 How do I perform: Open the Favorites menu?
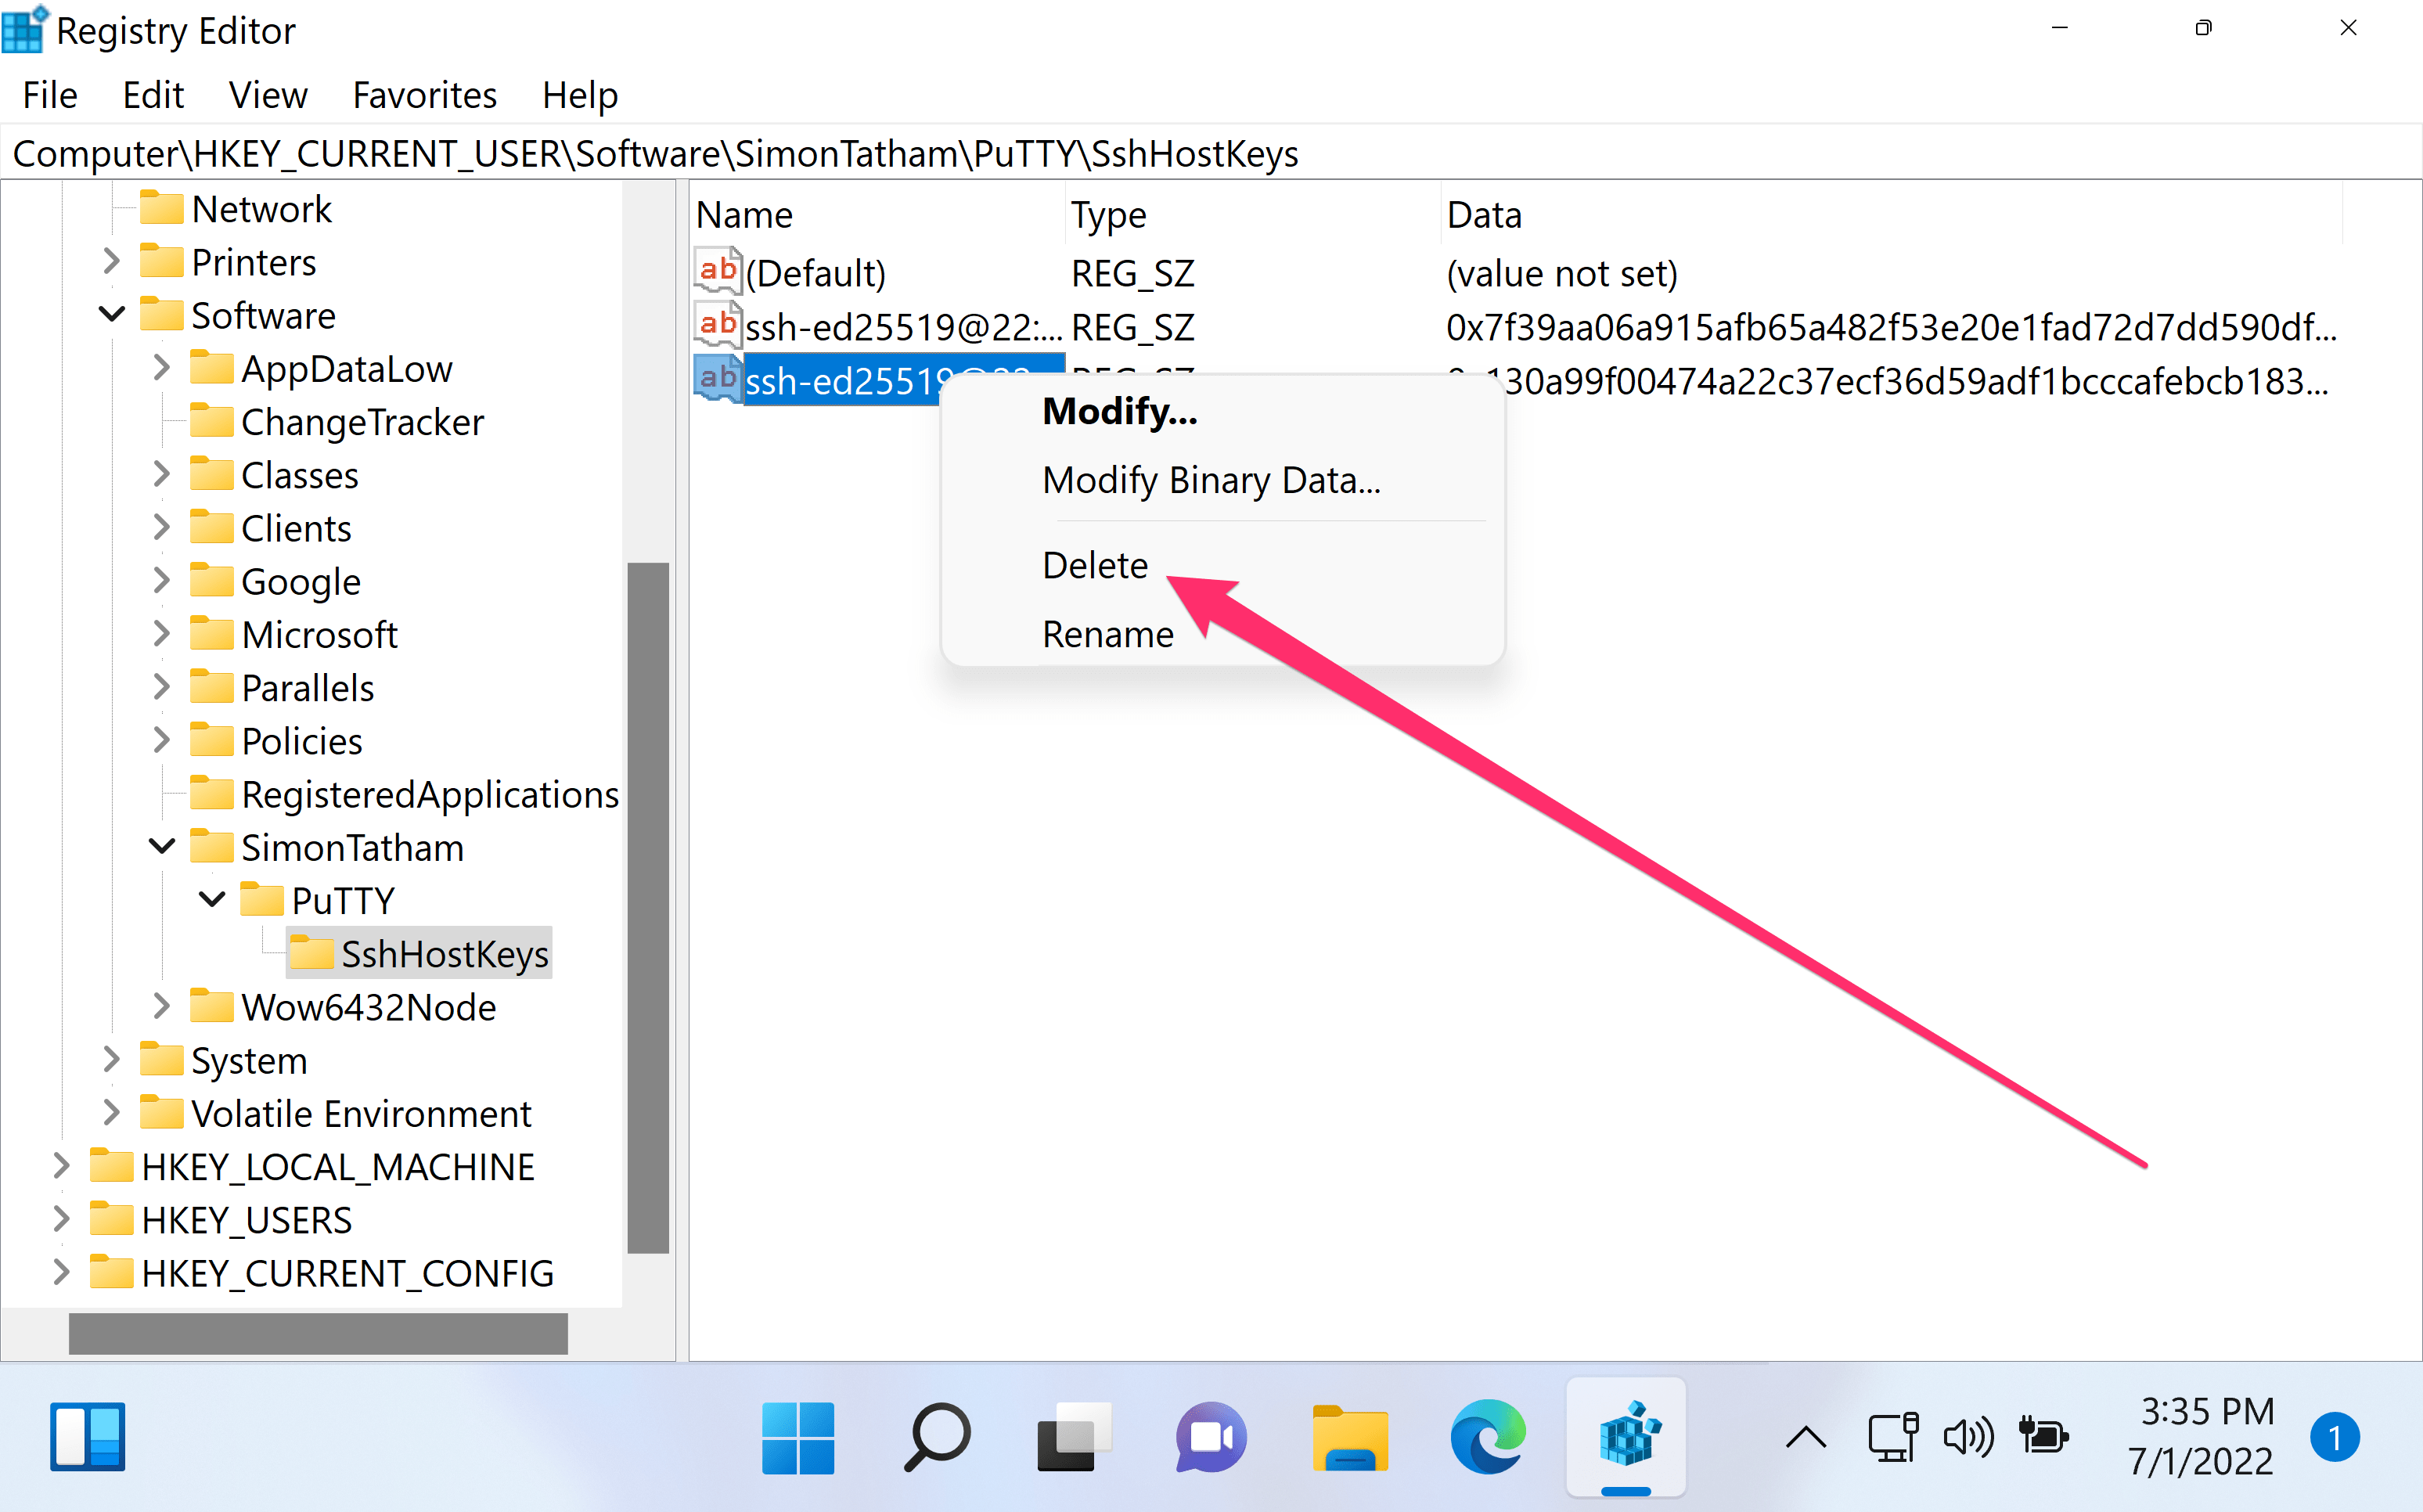point(424,95)
